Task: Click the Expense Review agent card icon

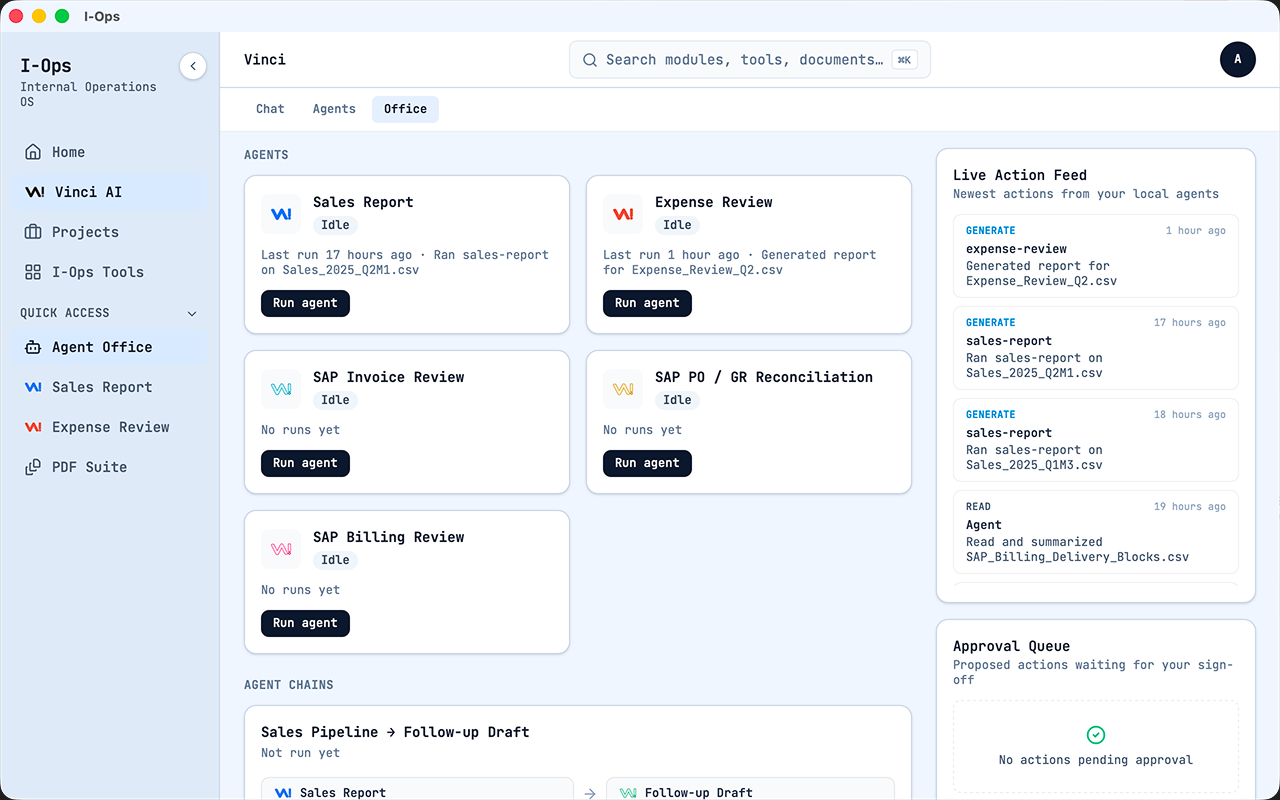Action: pyautogui.click(x=623, y=214)
